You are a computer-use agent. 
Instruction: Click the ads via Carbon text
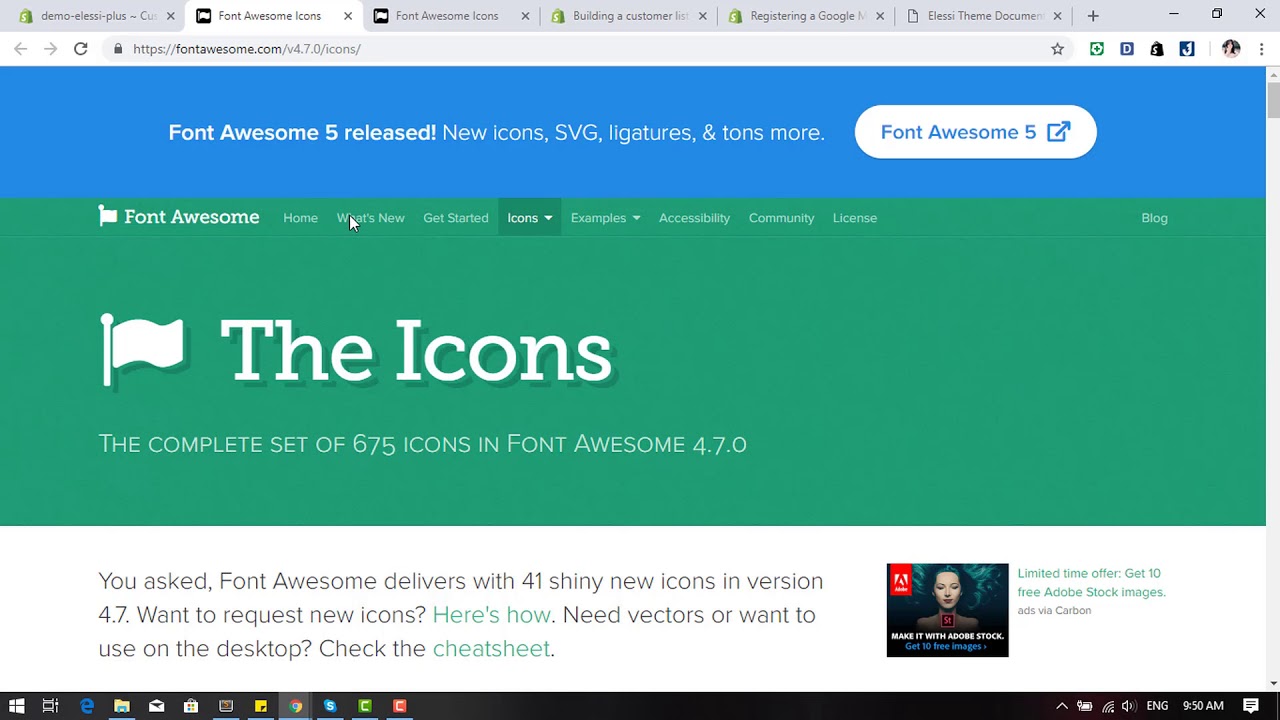tap(1054, 611)
